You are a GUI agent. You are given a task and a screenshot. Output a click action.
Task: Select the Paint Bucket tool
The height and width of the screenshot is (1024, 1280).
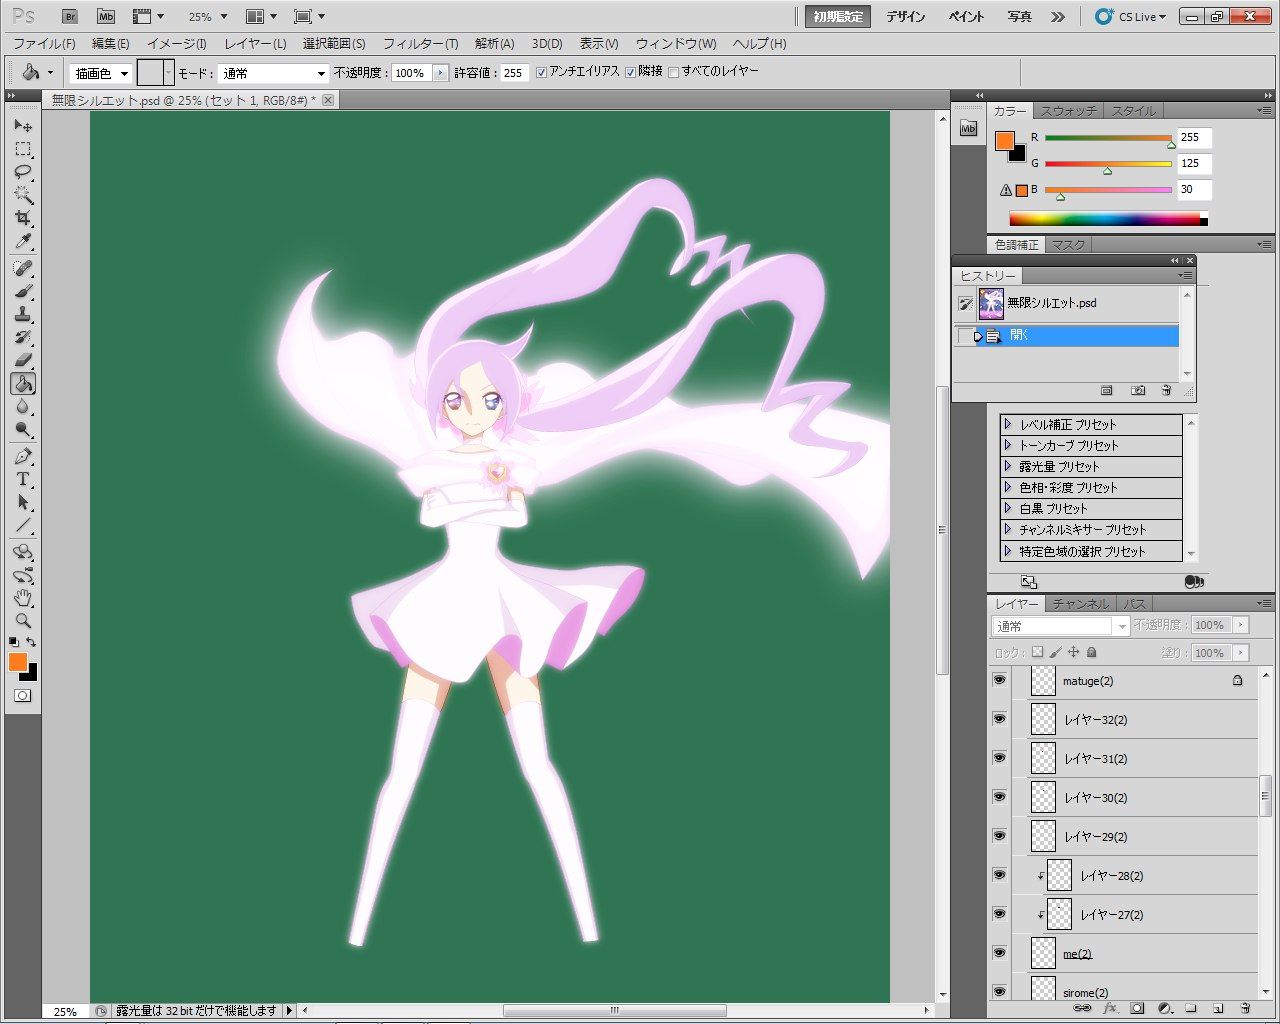(x=23, y=384)
